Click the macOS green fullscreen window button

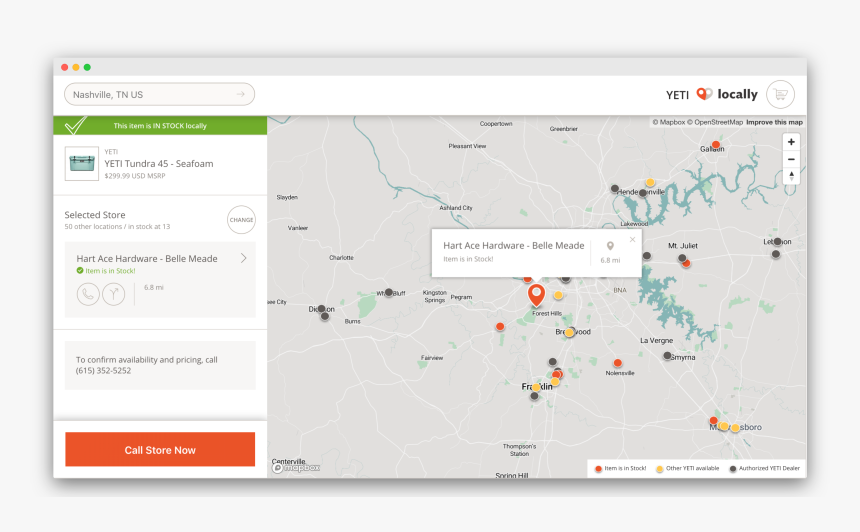click(x=87, y=67)
